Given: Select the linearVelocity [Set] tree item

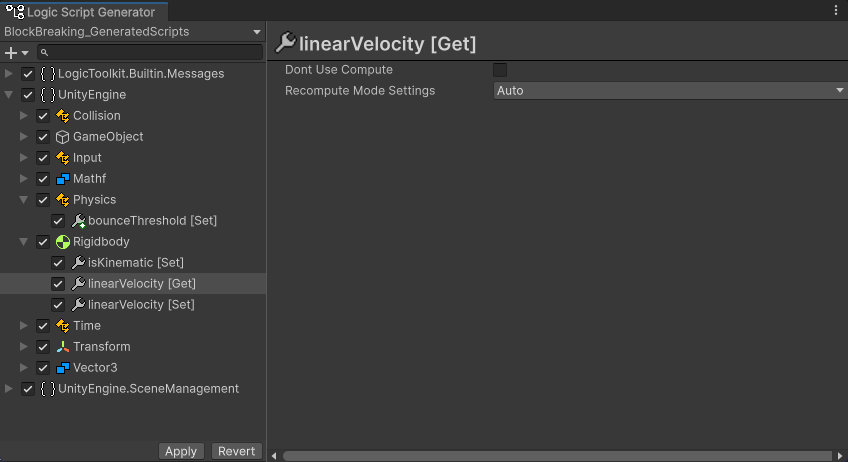Looking at the screenshot, I should (x=141, y=305).
